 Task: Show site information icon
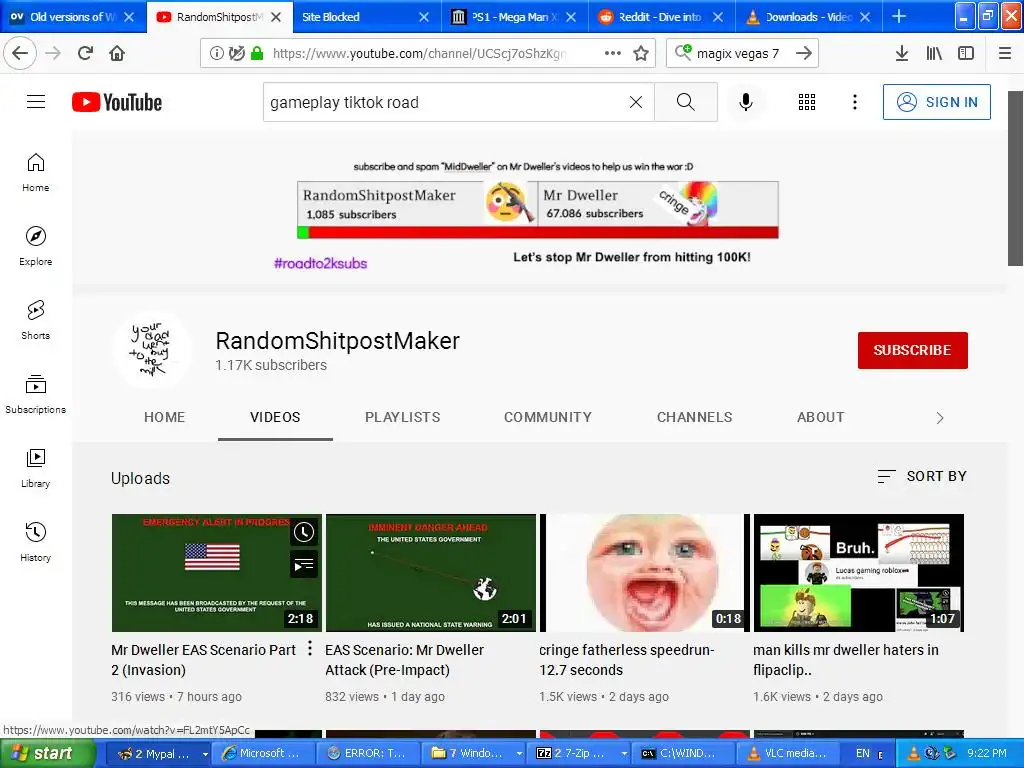pos(216,53)
